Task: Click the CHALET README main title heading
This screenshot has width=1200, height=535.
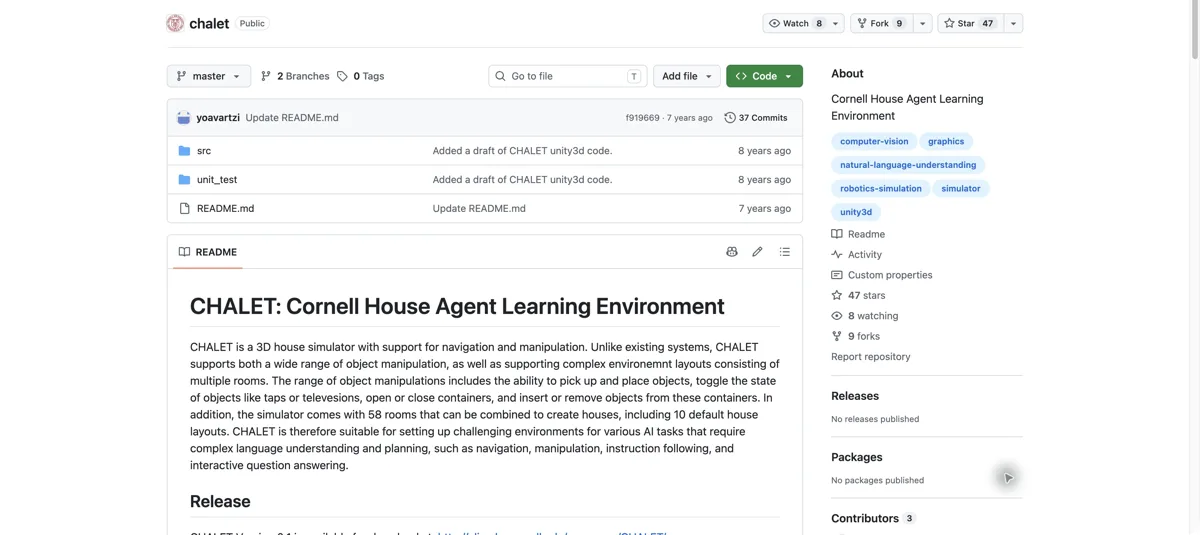Action: click(x=457, y=306)
